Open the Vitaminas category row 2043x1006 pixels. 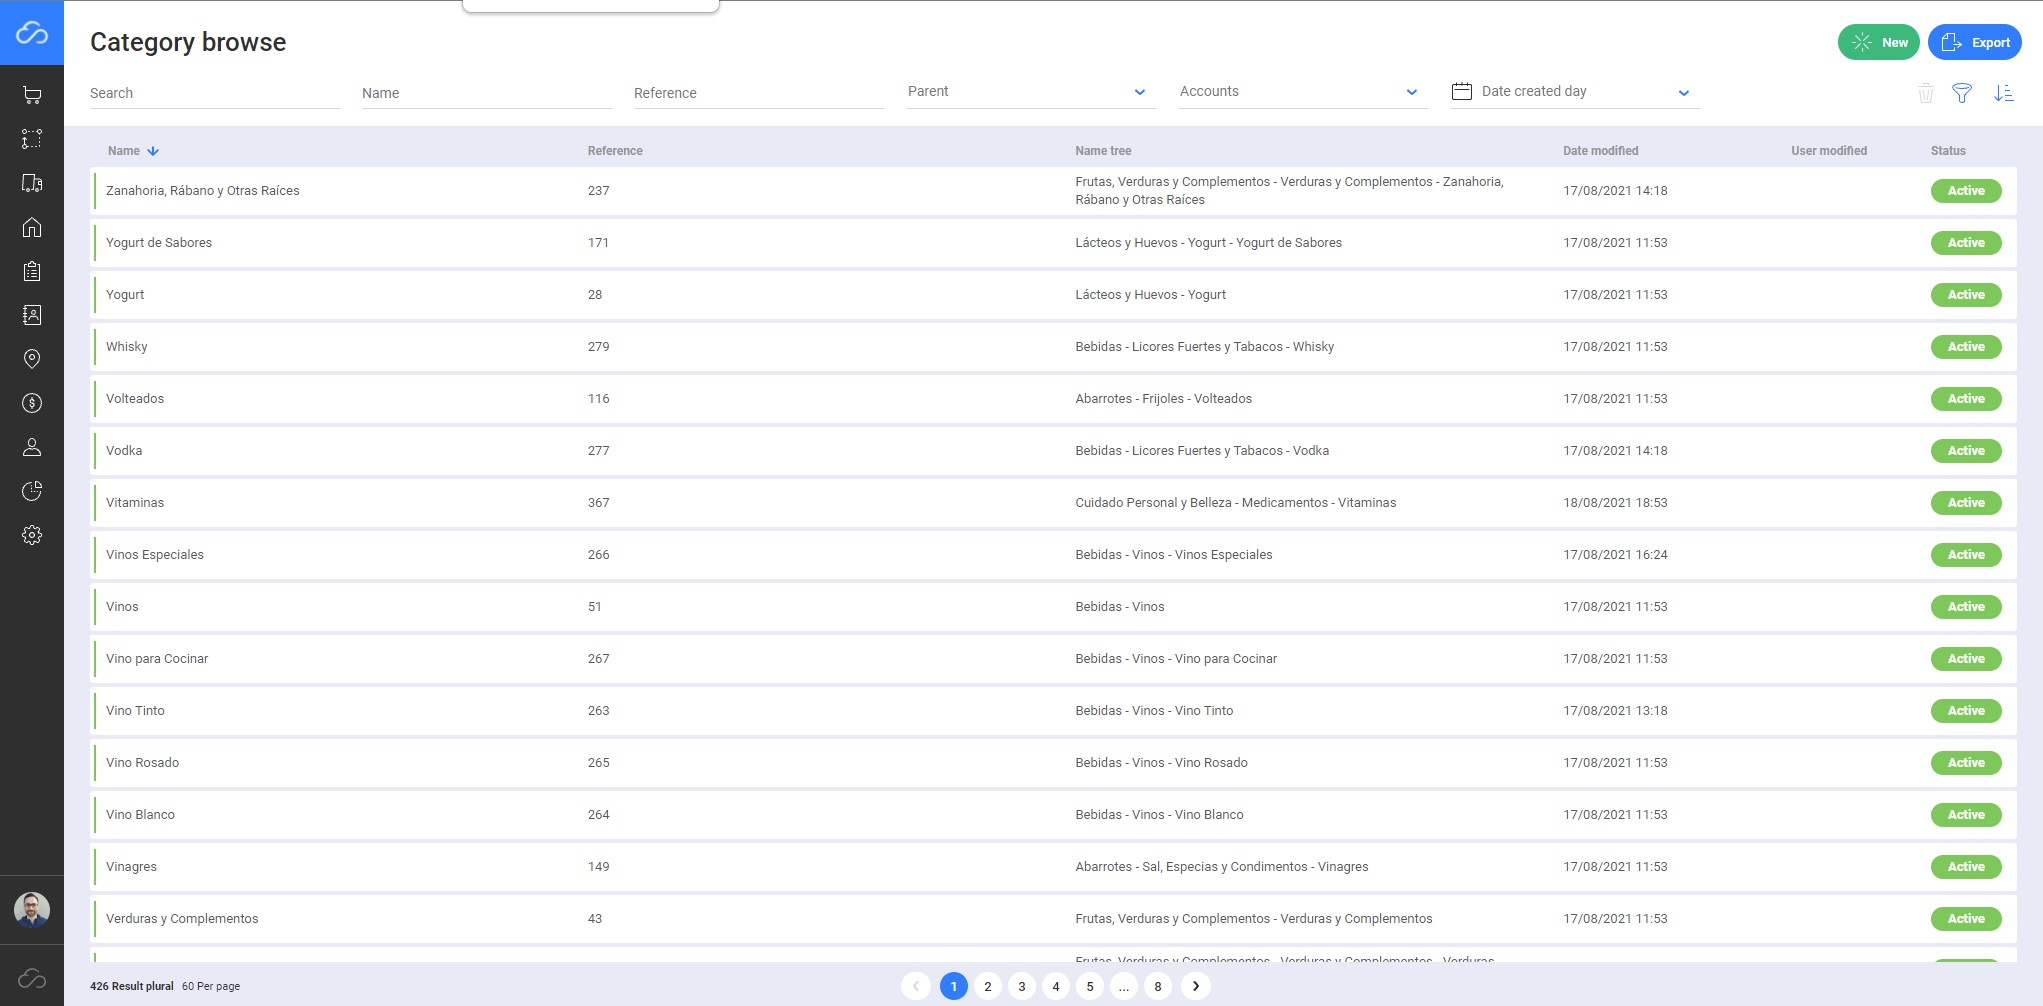pyautogui.click(x=1054, y=503)
